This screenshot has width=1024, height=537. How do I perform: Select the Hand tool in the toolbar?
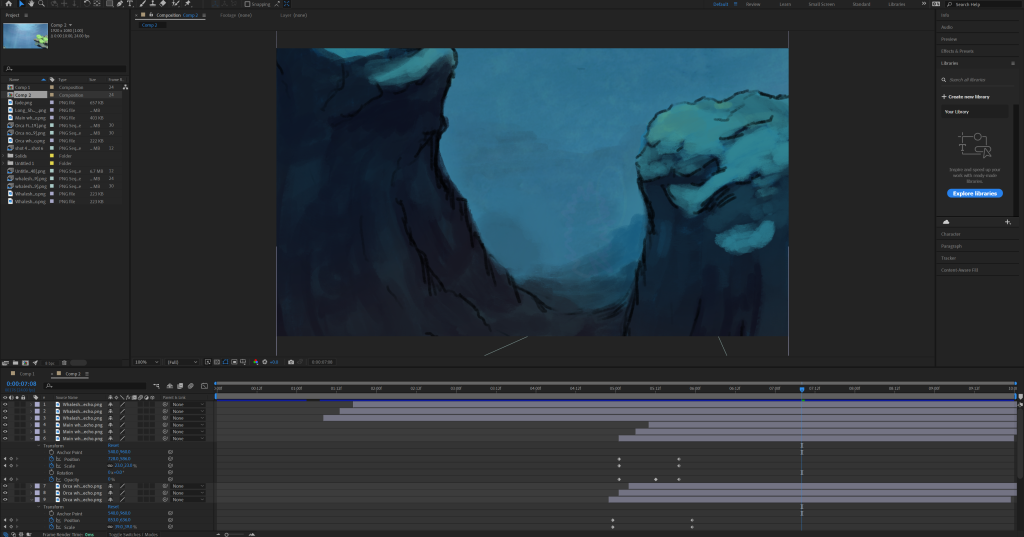[30, 4]
